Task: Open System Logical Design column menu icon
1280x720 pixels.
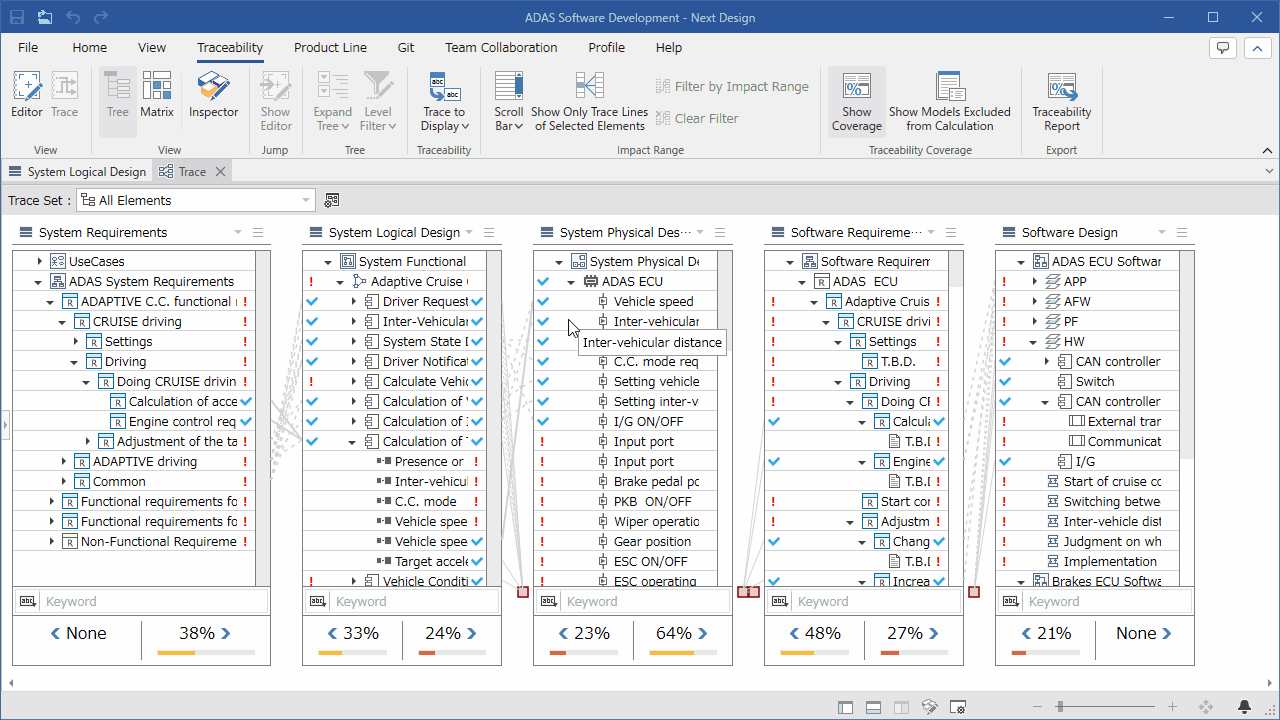Action: [489, 233]
